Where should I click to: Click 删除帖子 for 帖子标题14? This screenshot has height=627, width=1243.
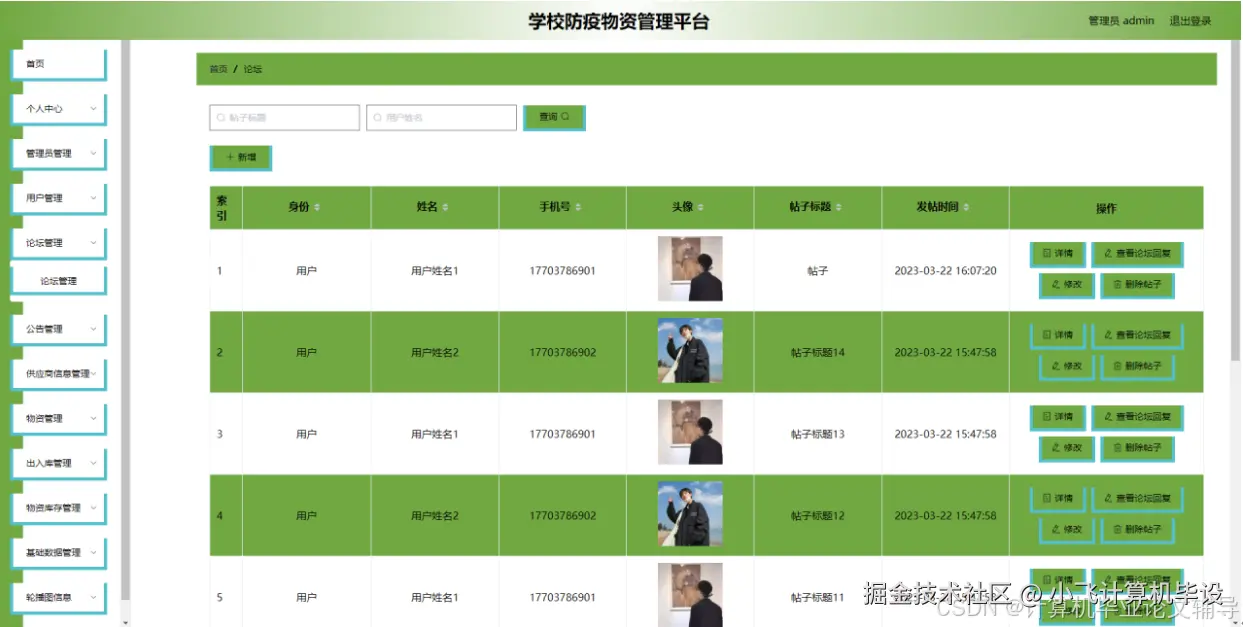point(1138,367)
